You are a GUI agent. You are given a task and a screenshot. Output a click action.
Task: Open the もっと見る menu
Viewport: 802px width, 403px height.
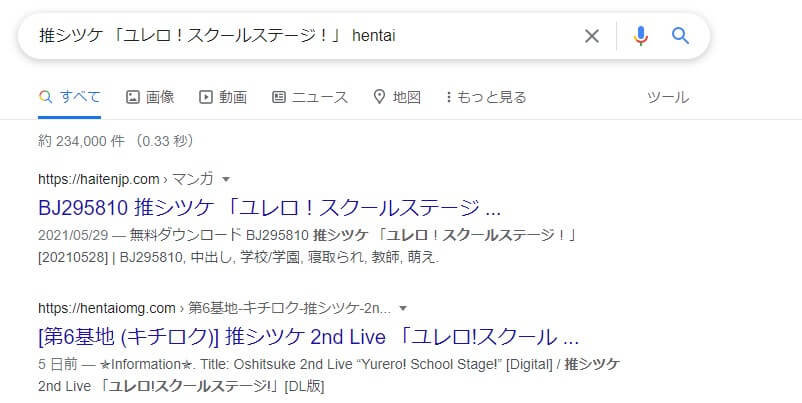[x=486, y=97]
